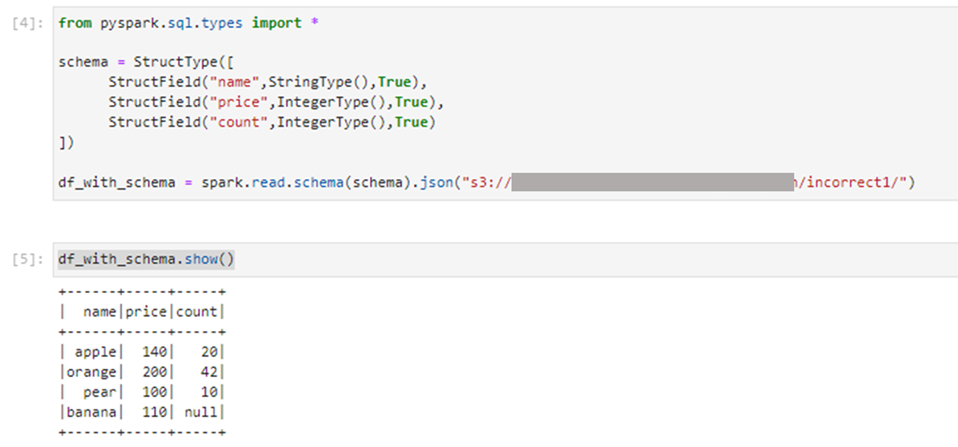The width and height of the screenshot is (958, 447).
Task: Click price value 200 in orange row
Action: point(155,372)
